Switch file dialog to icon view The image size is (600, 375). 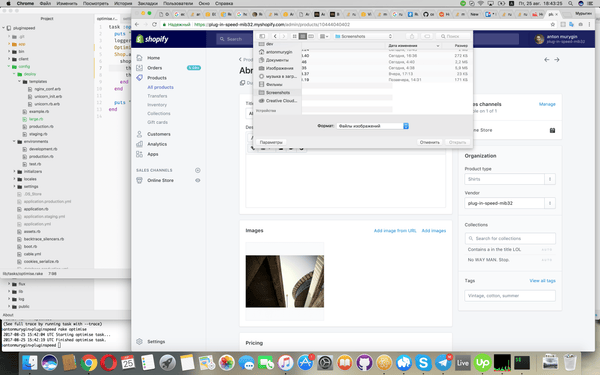coord(294,36)
